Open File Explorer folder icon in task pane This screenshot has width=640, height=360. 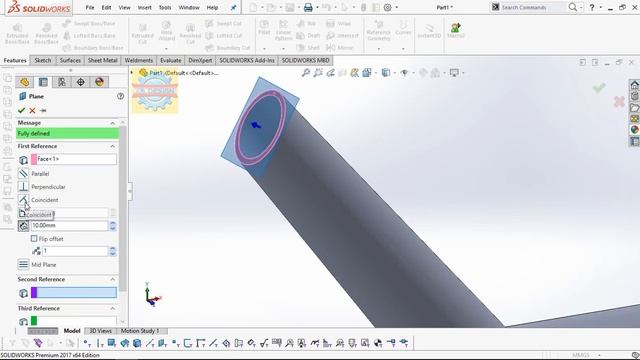pos(635,108)
